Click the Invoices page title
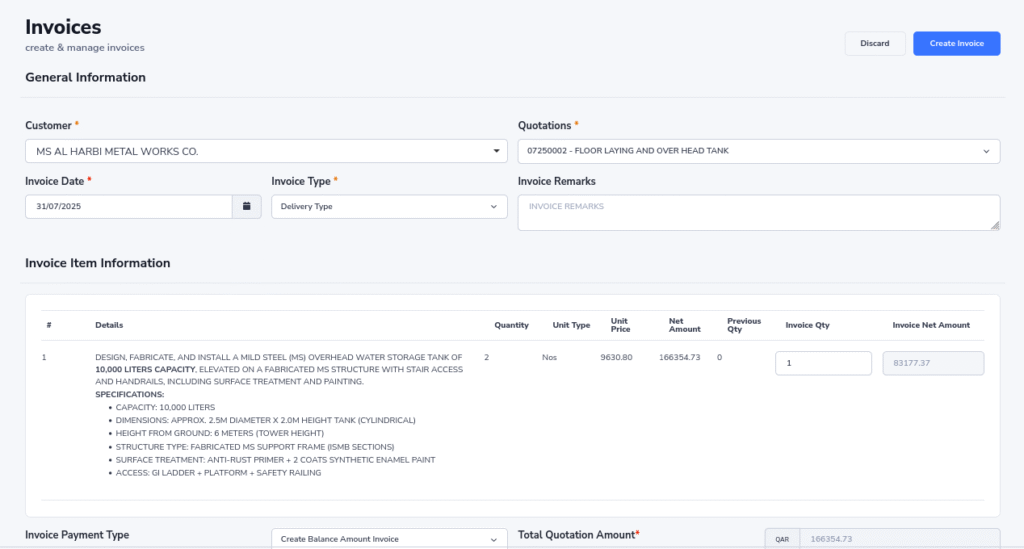This screenshot has height=549, width=1024. (x=63, y=27)
